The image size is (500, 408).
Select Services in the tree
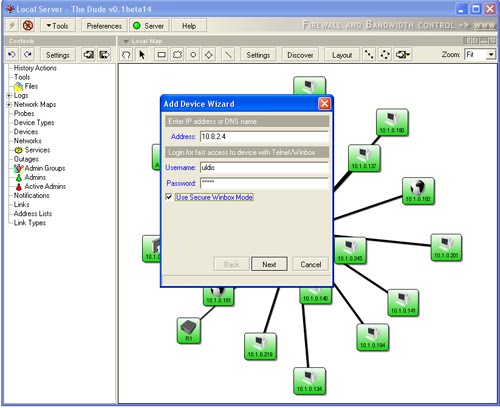[x=37, y=150]
